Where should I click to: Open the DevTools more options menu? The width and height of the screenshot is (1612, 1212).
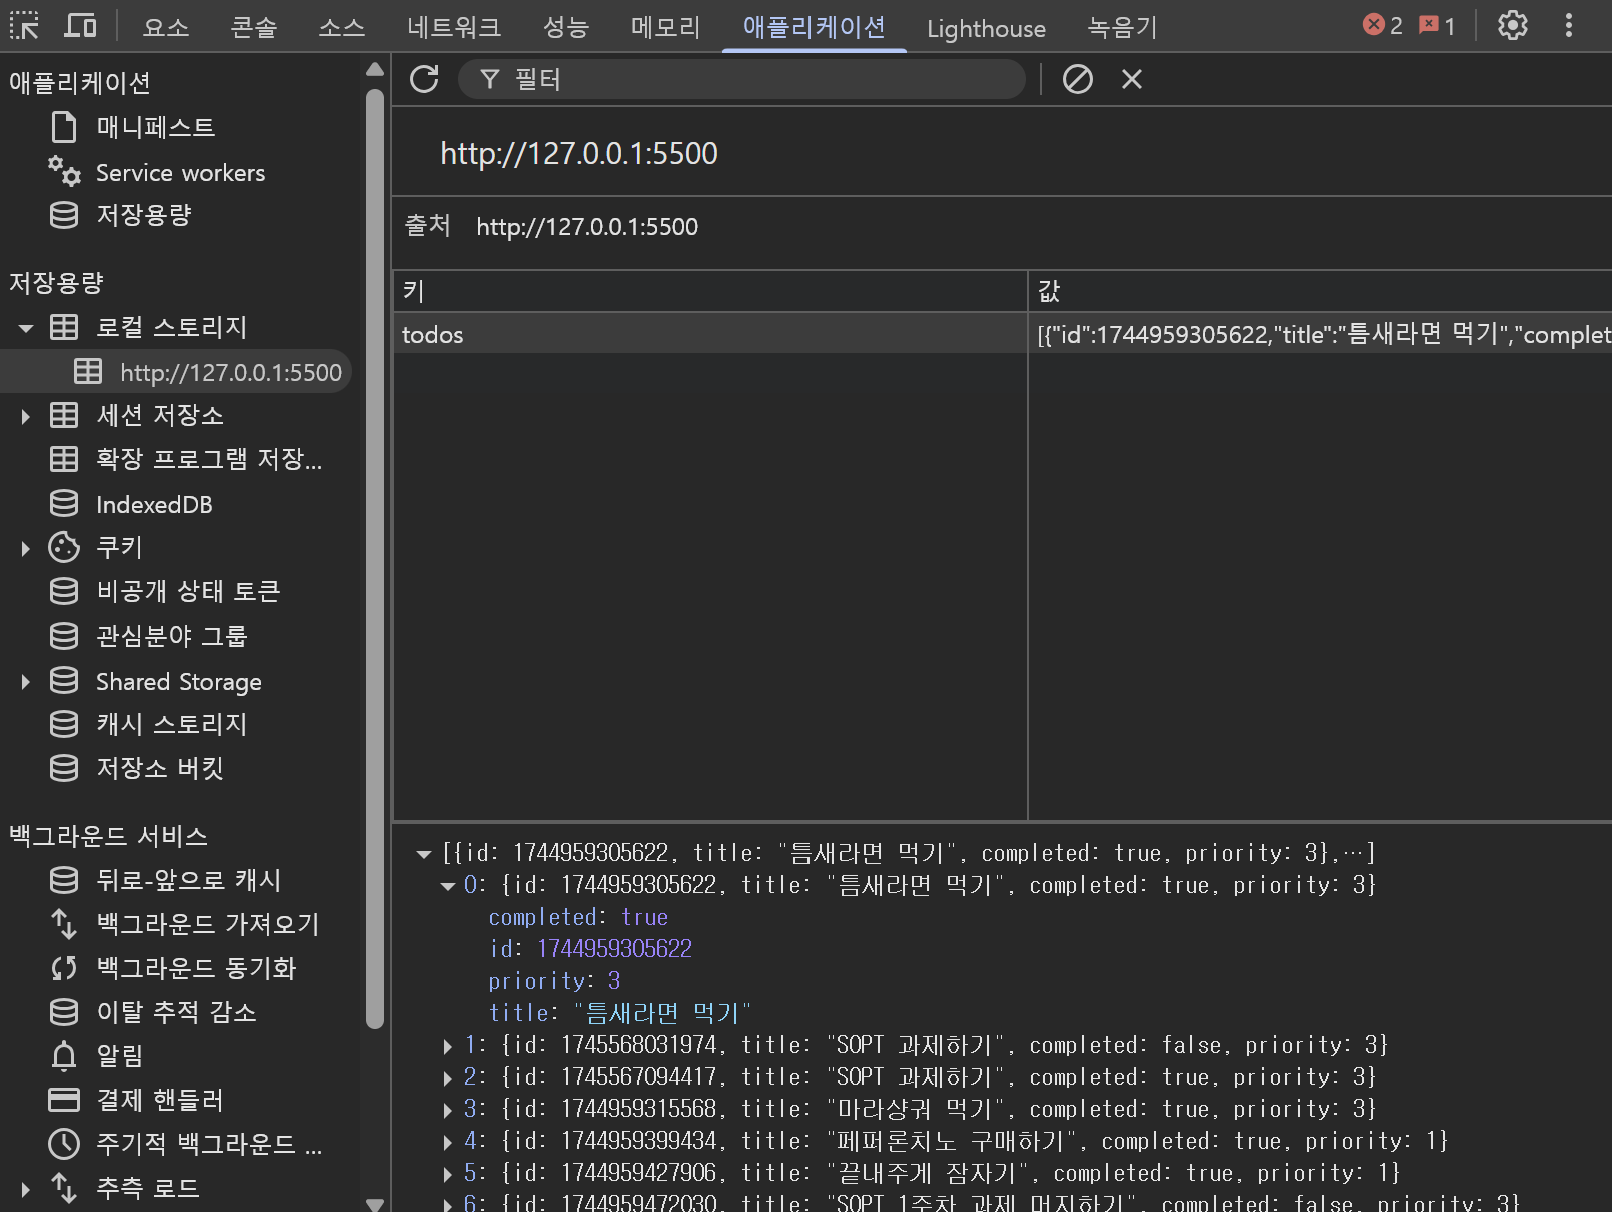[1569, 26]
